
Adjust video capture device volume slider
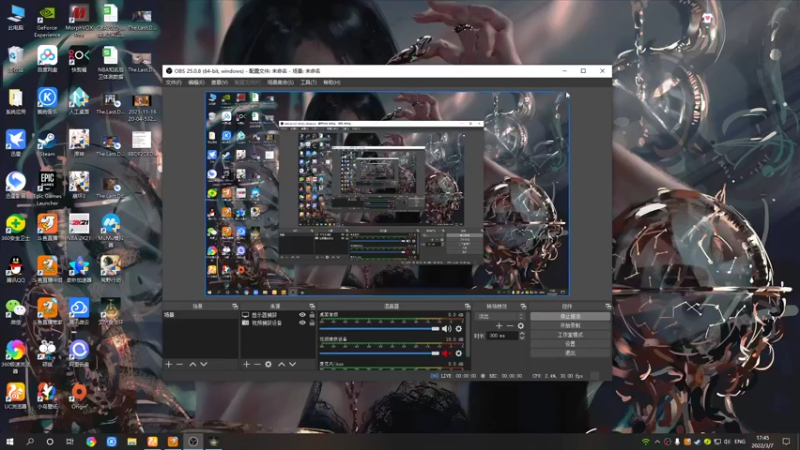[379, 353]
